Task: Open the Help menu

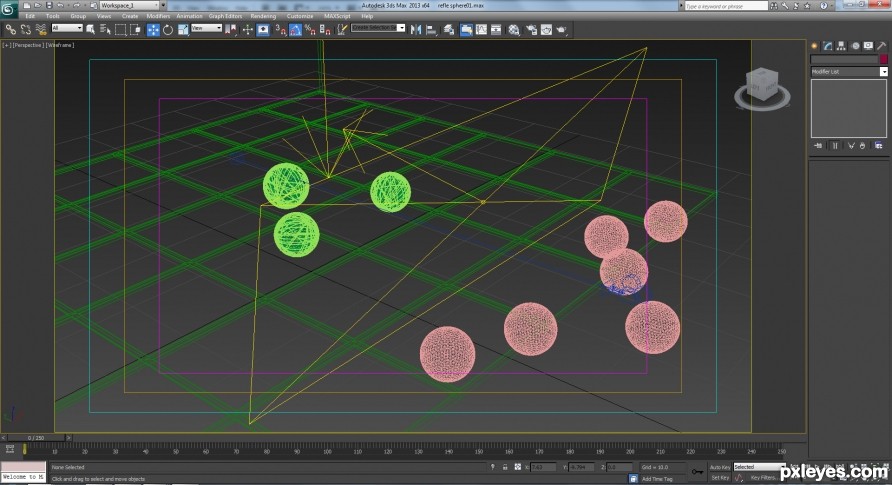Action: click(x=367, y=16)
